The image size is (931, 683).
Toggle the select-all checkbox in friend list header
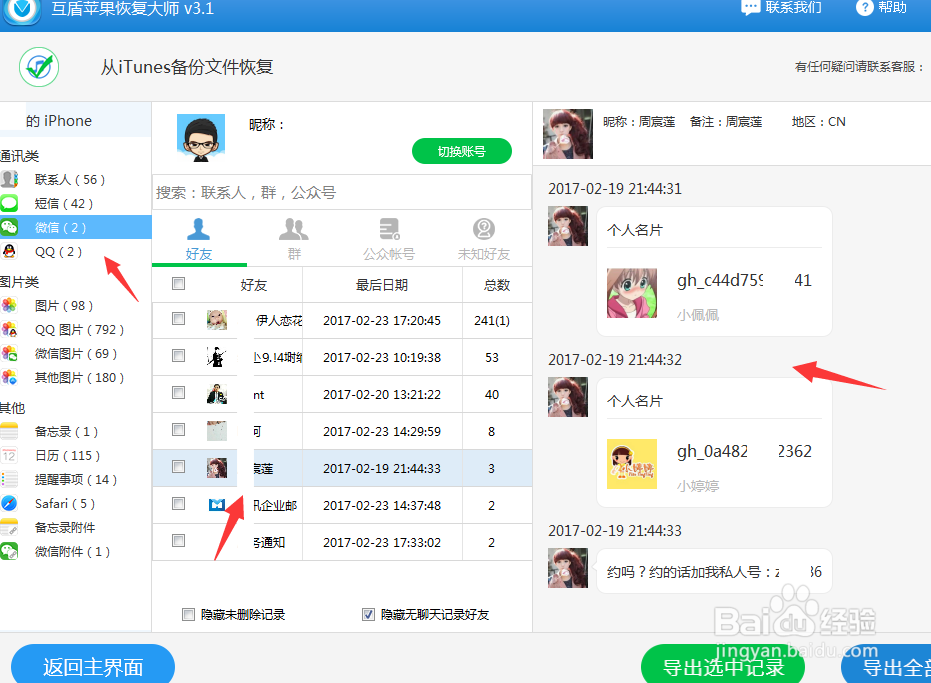point(180,283)
